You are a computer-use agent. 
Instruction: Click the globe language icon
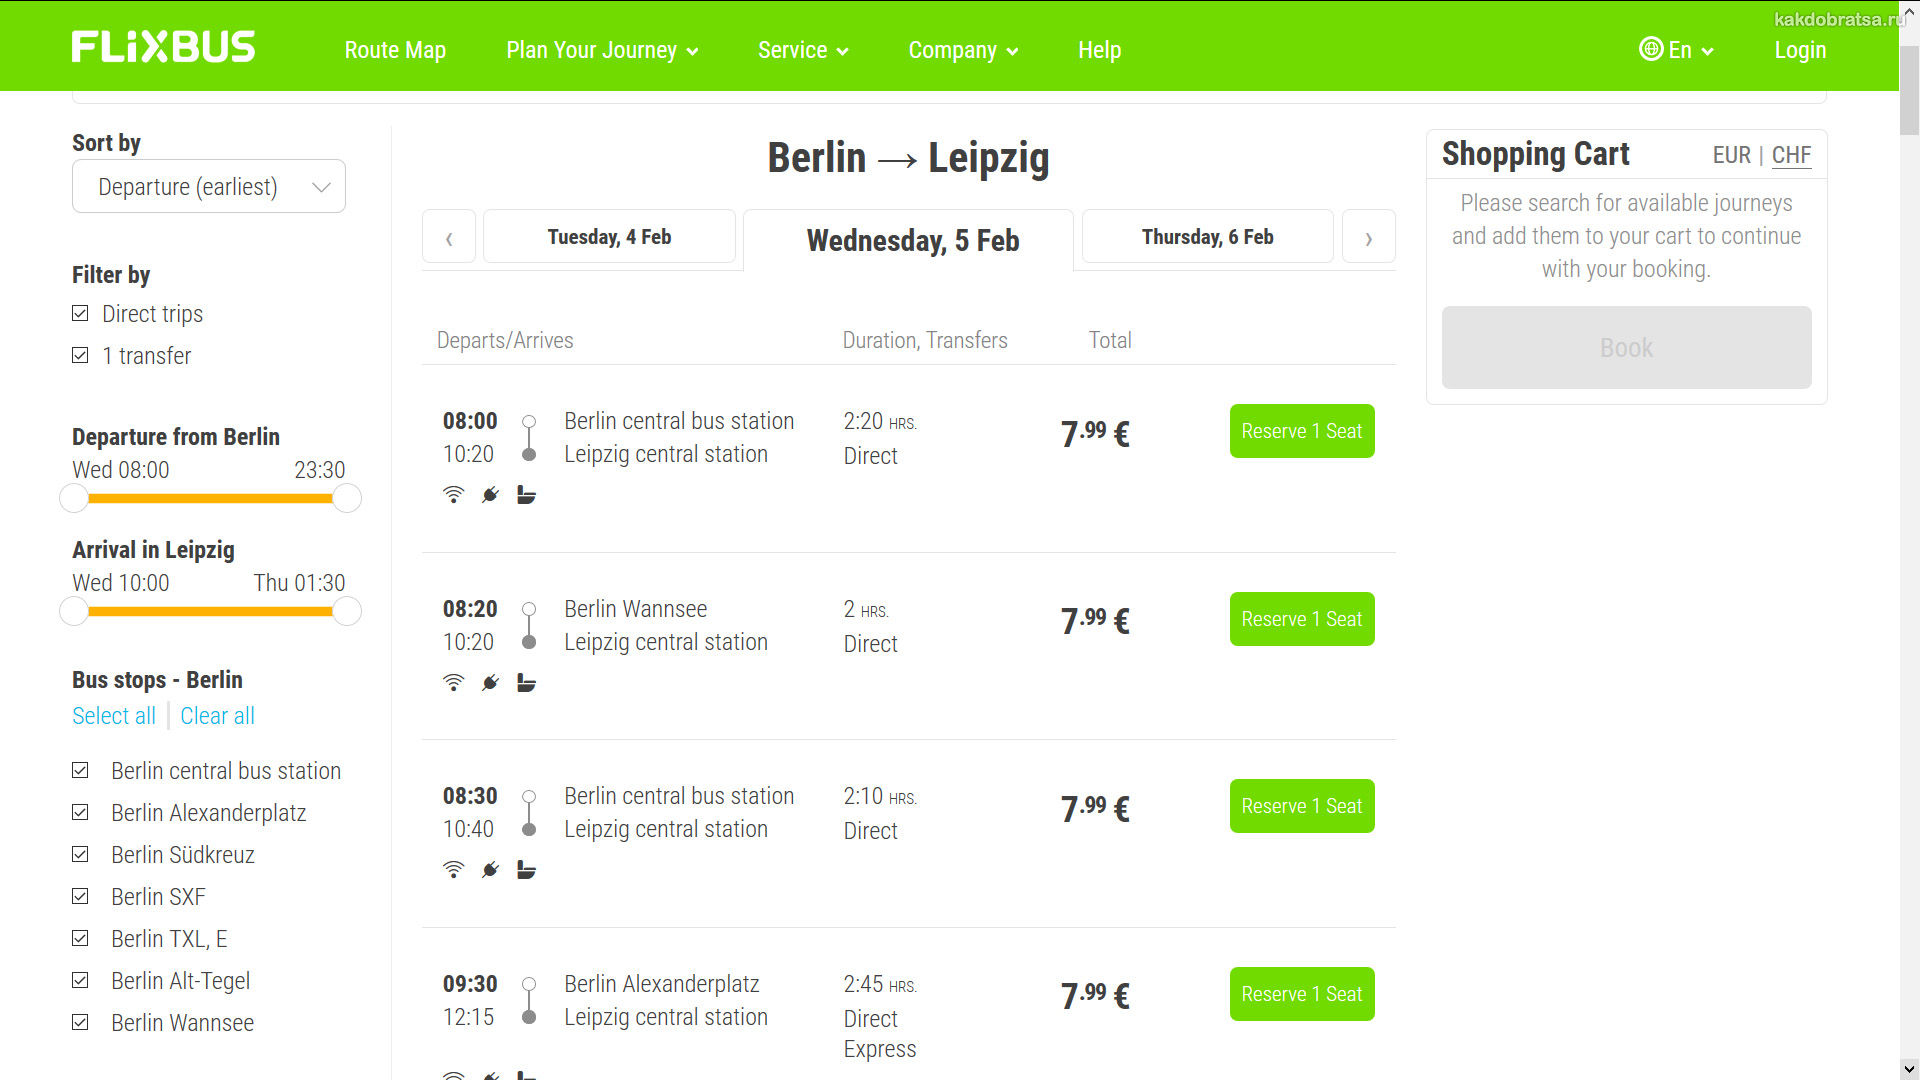1650,49
